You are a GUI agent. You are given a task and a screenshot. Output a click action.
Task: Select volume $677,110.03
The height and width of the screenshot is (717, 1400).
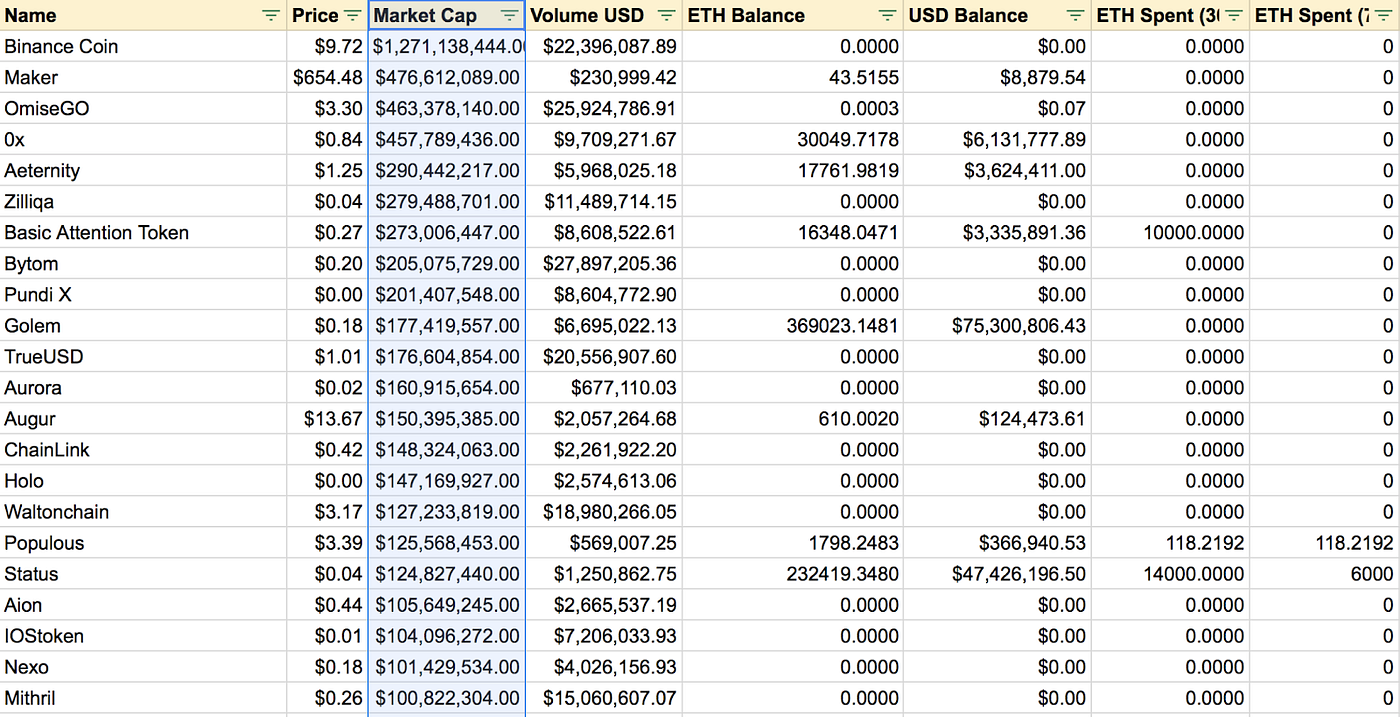(604, 387)
